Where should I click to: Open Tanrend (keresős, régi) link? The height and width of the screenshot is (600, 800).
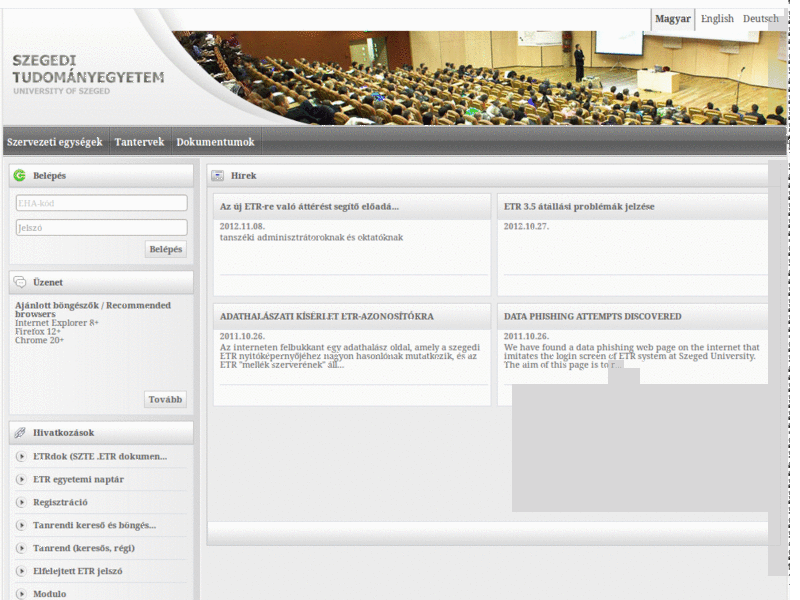(84, 548)
